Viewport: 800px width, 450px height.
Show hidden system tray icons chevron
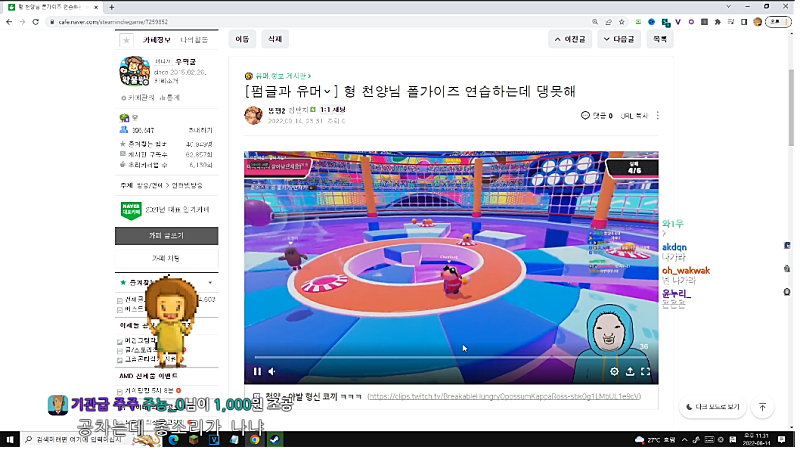pyautogui.click(x=684, y=439)
